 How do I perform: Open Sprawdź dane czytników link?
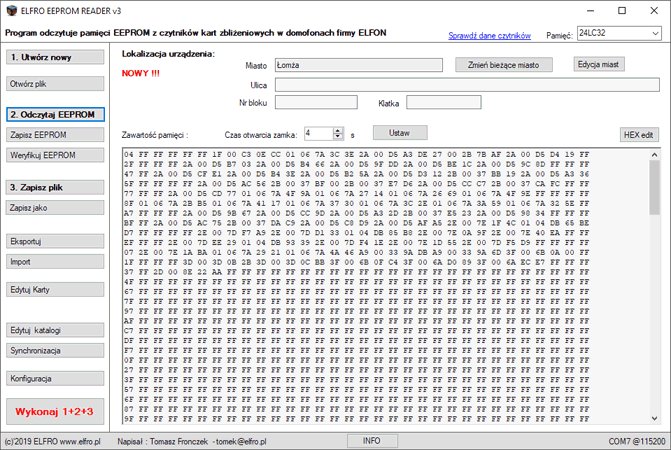point(489,36)
